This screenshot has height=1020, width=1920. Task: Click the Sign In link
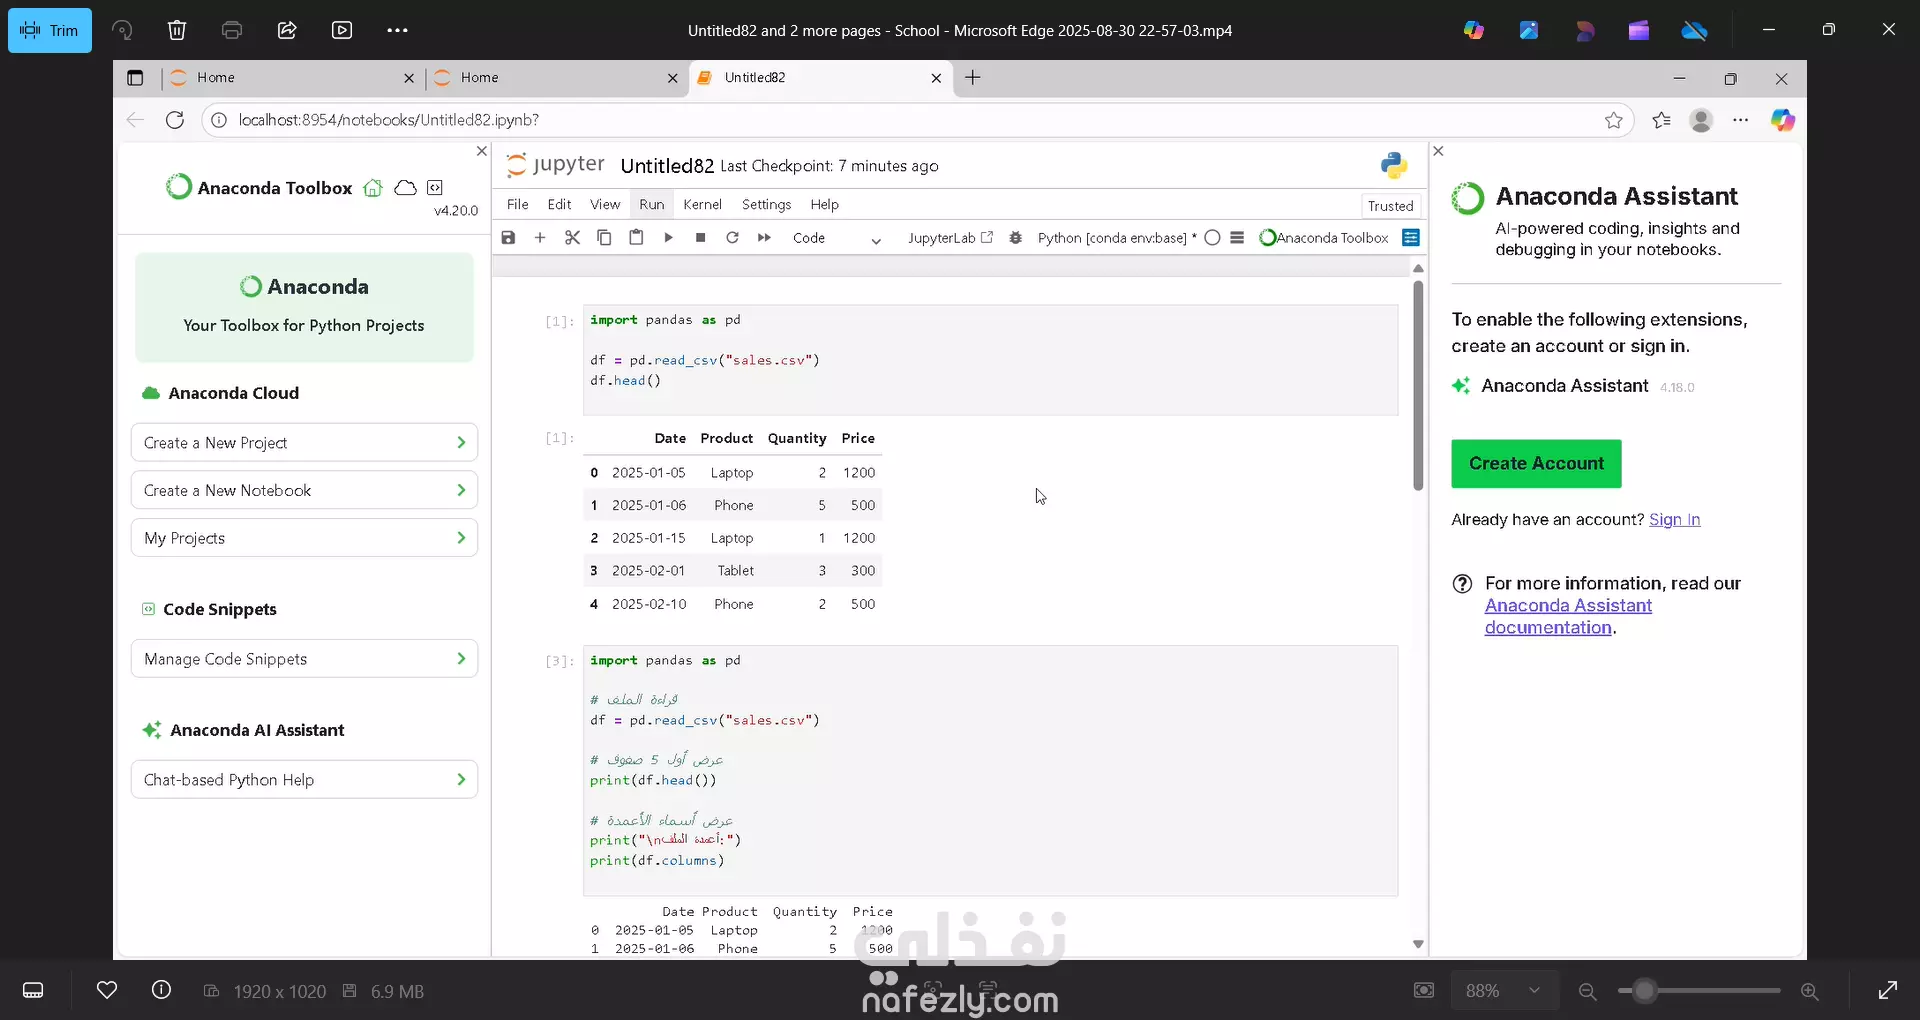click(x=1674, y=519)
